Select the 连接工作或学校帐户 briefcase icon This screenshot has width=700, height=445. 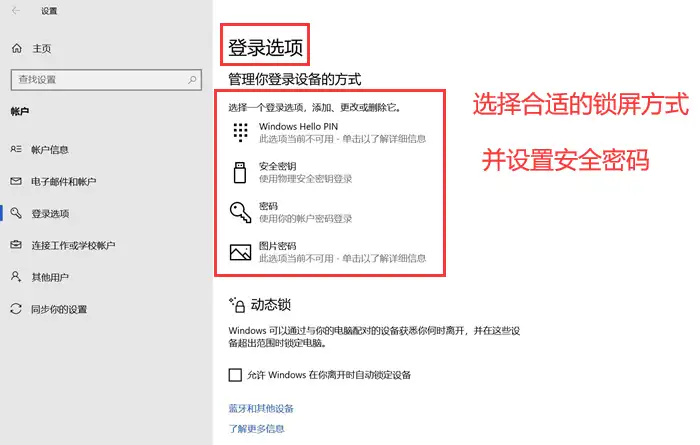click(16, 245)
